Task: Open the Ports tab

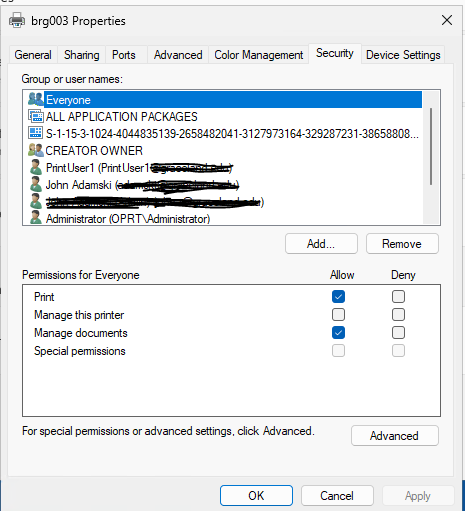Action: pyautogui.click(x=124, y=55)
